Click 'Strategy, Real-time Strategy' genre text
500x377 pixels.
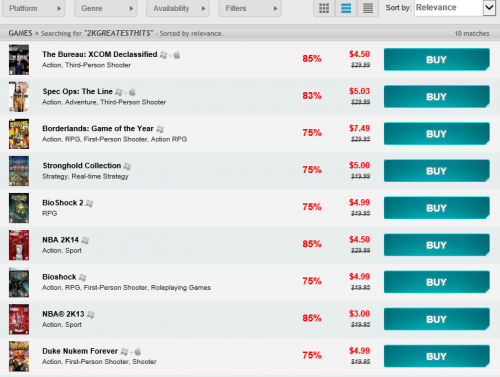click(x=85, y=176)
